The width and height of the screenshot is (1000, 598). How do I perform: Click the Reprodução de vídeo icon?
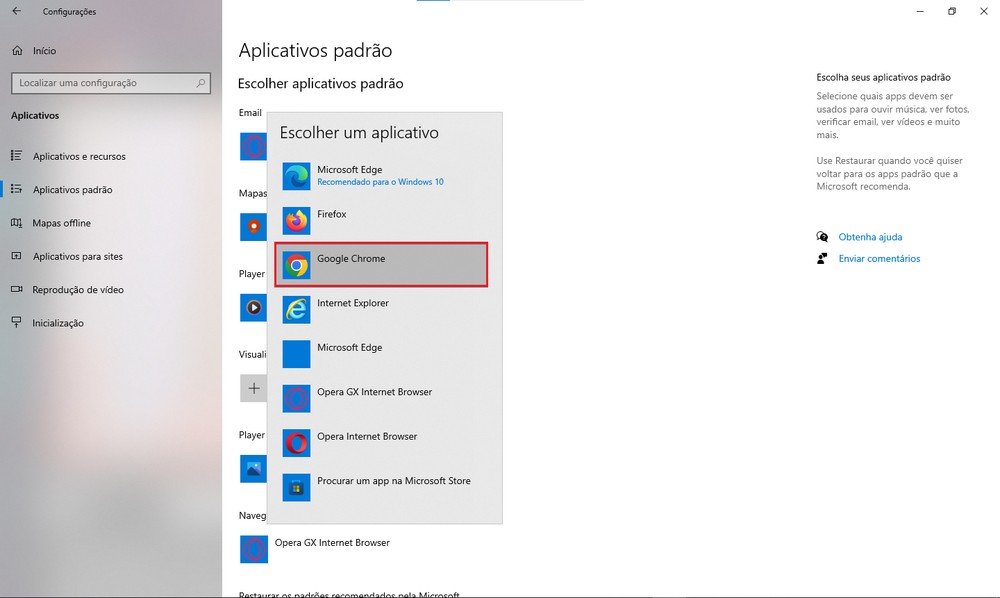tap(17, 289)
